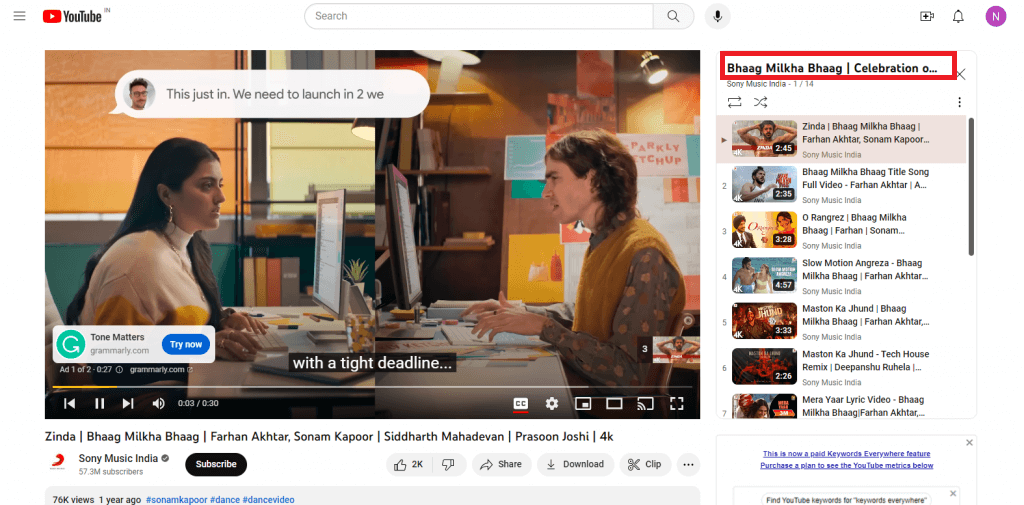This screenshot has height=505, width=1024.
Task: Play O Rangrez playlist item
Action: click(841, 231)
